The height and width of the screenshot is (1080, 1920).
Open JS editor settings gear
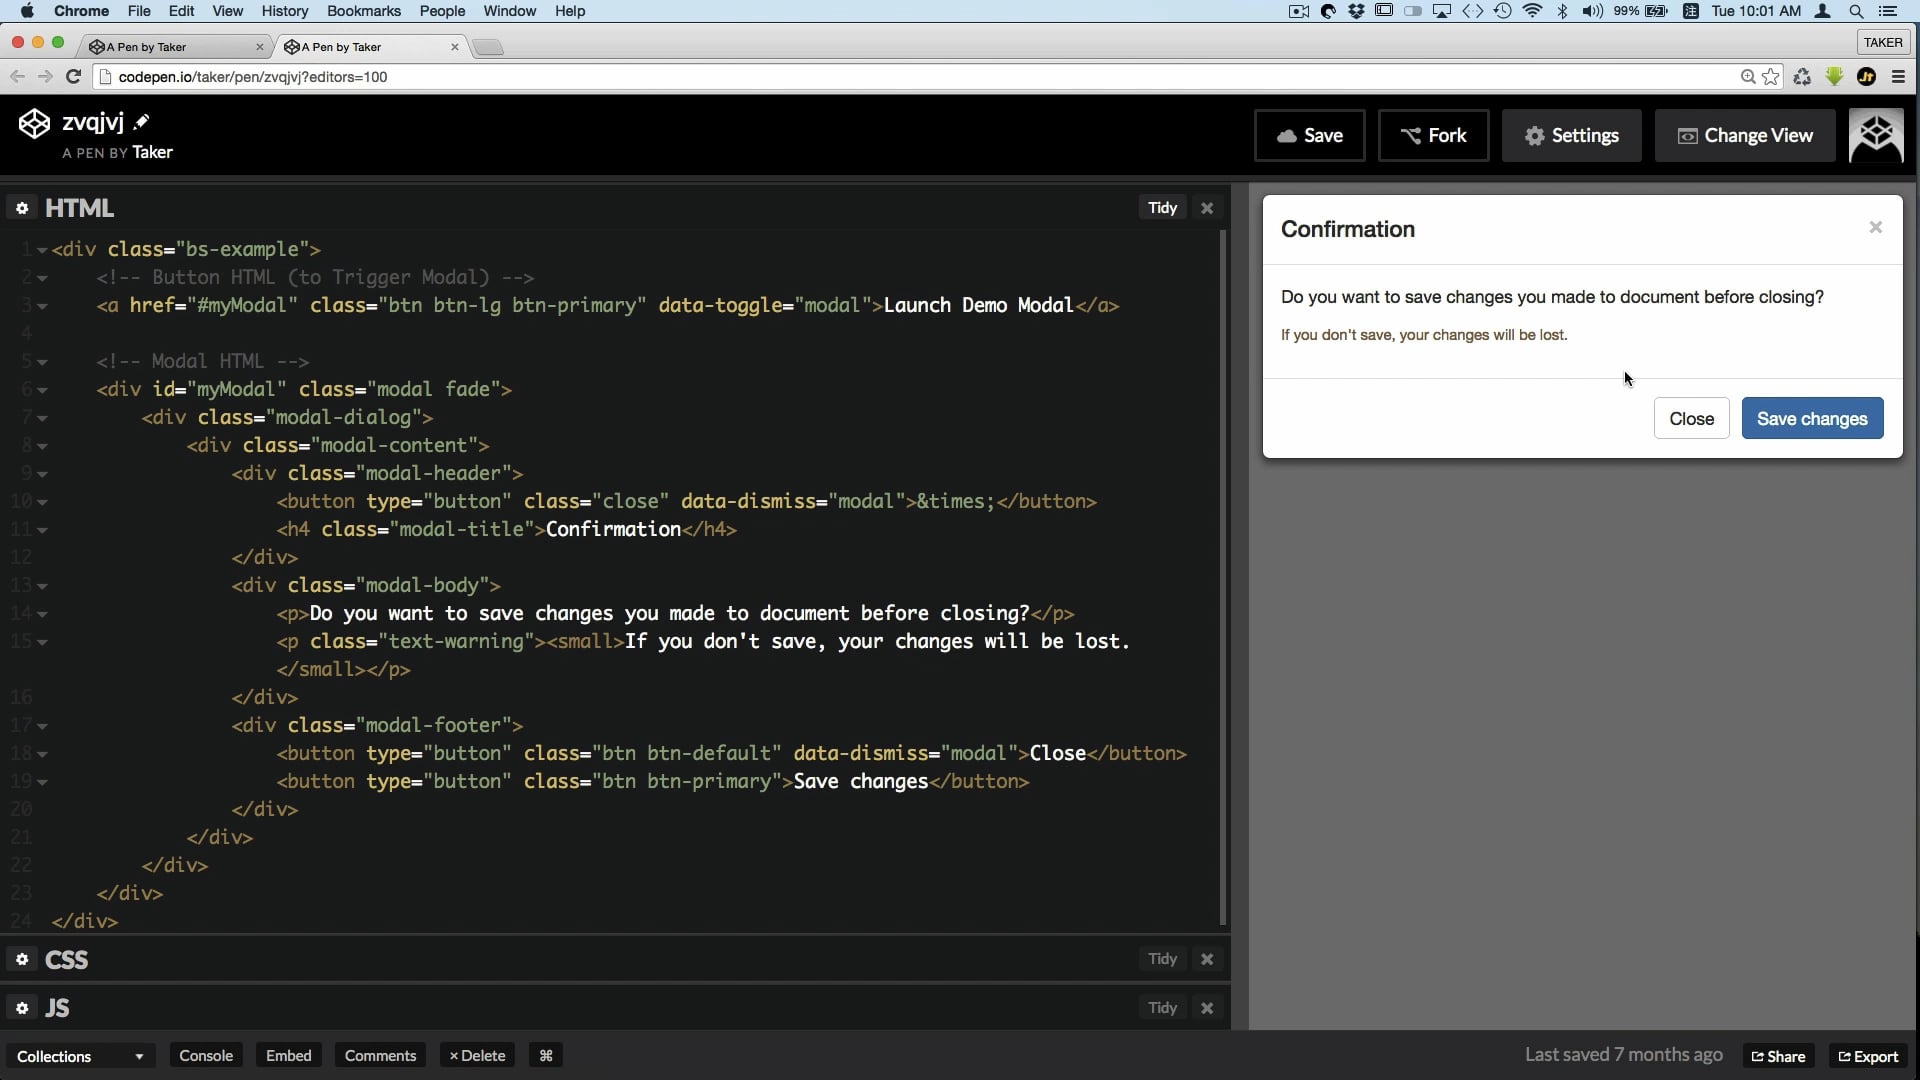[x=22, y=1008]
